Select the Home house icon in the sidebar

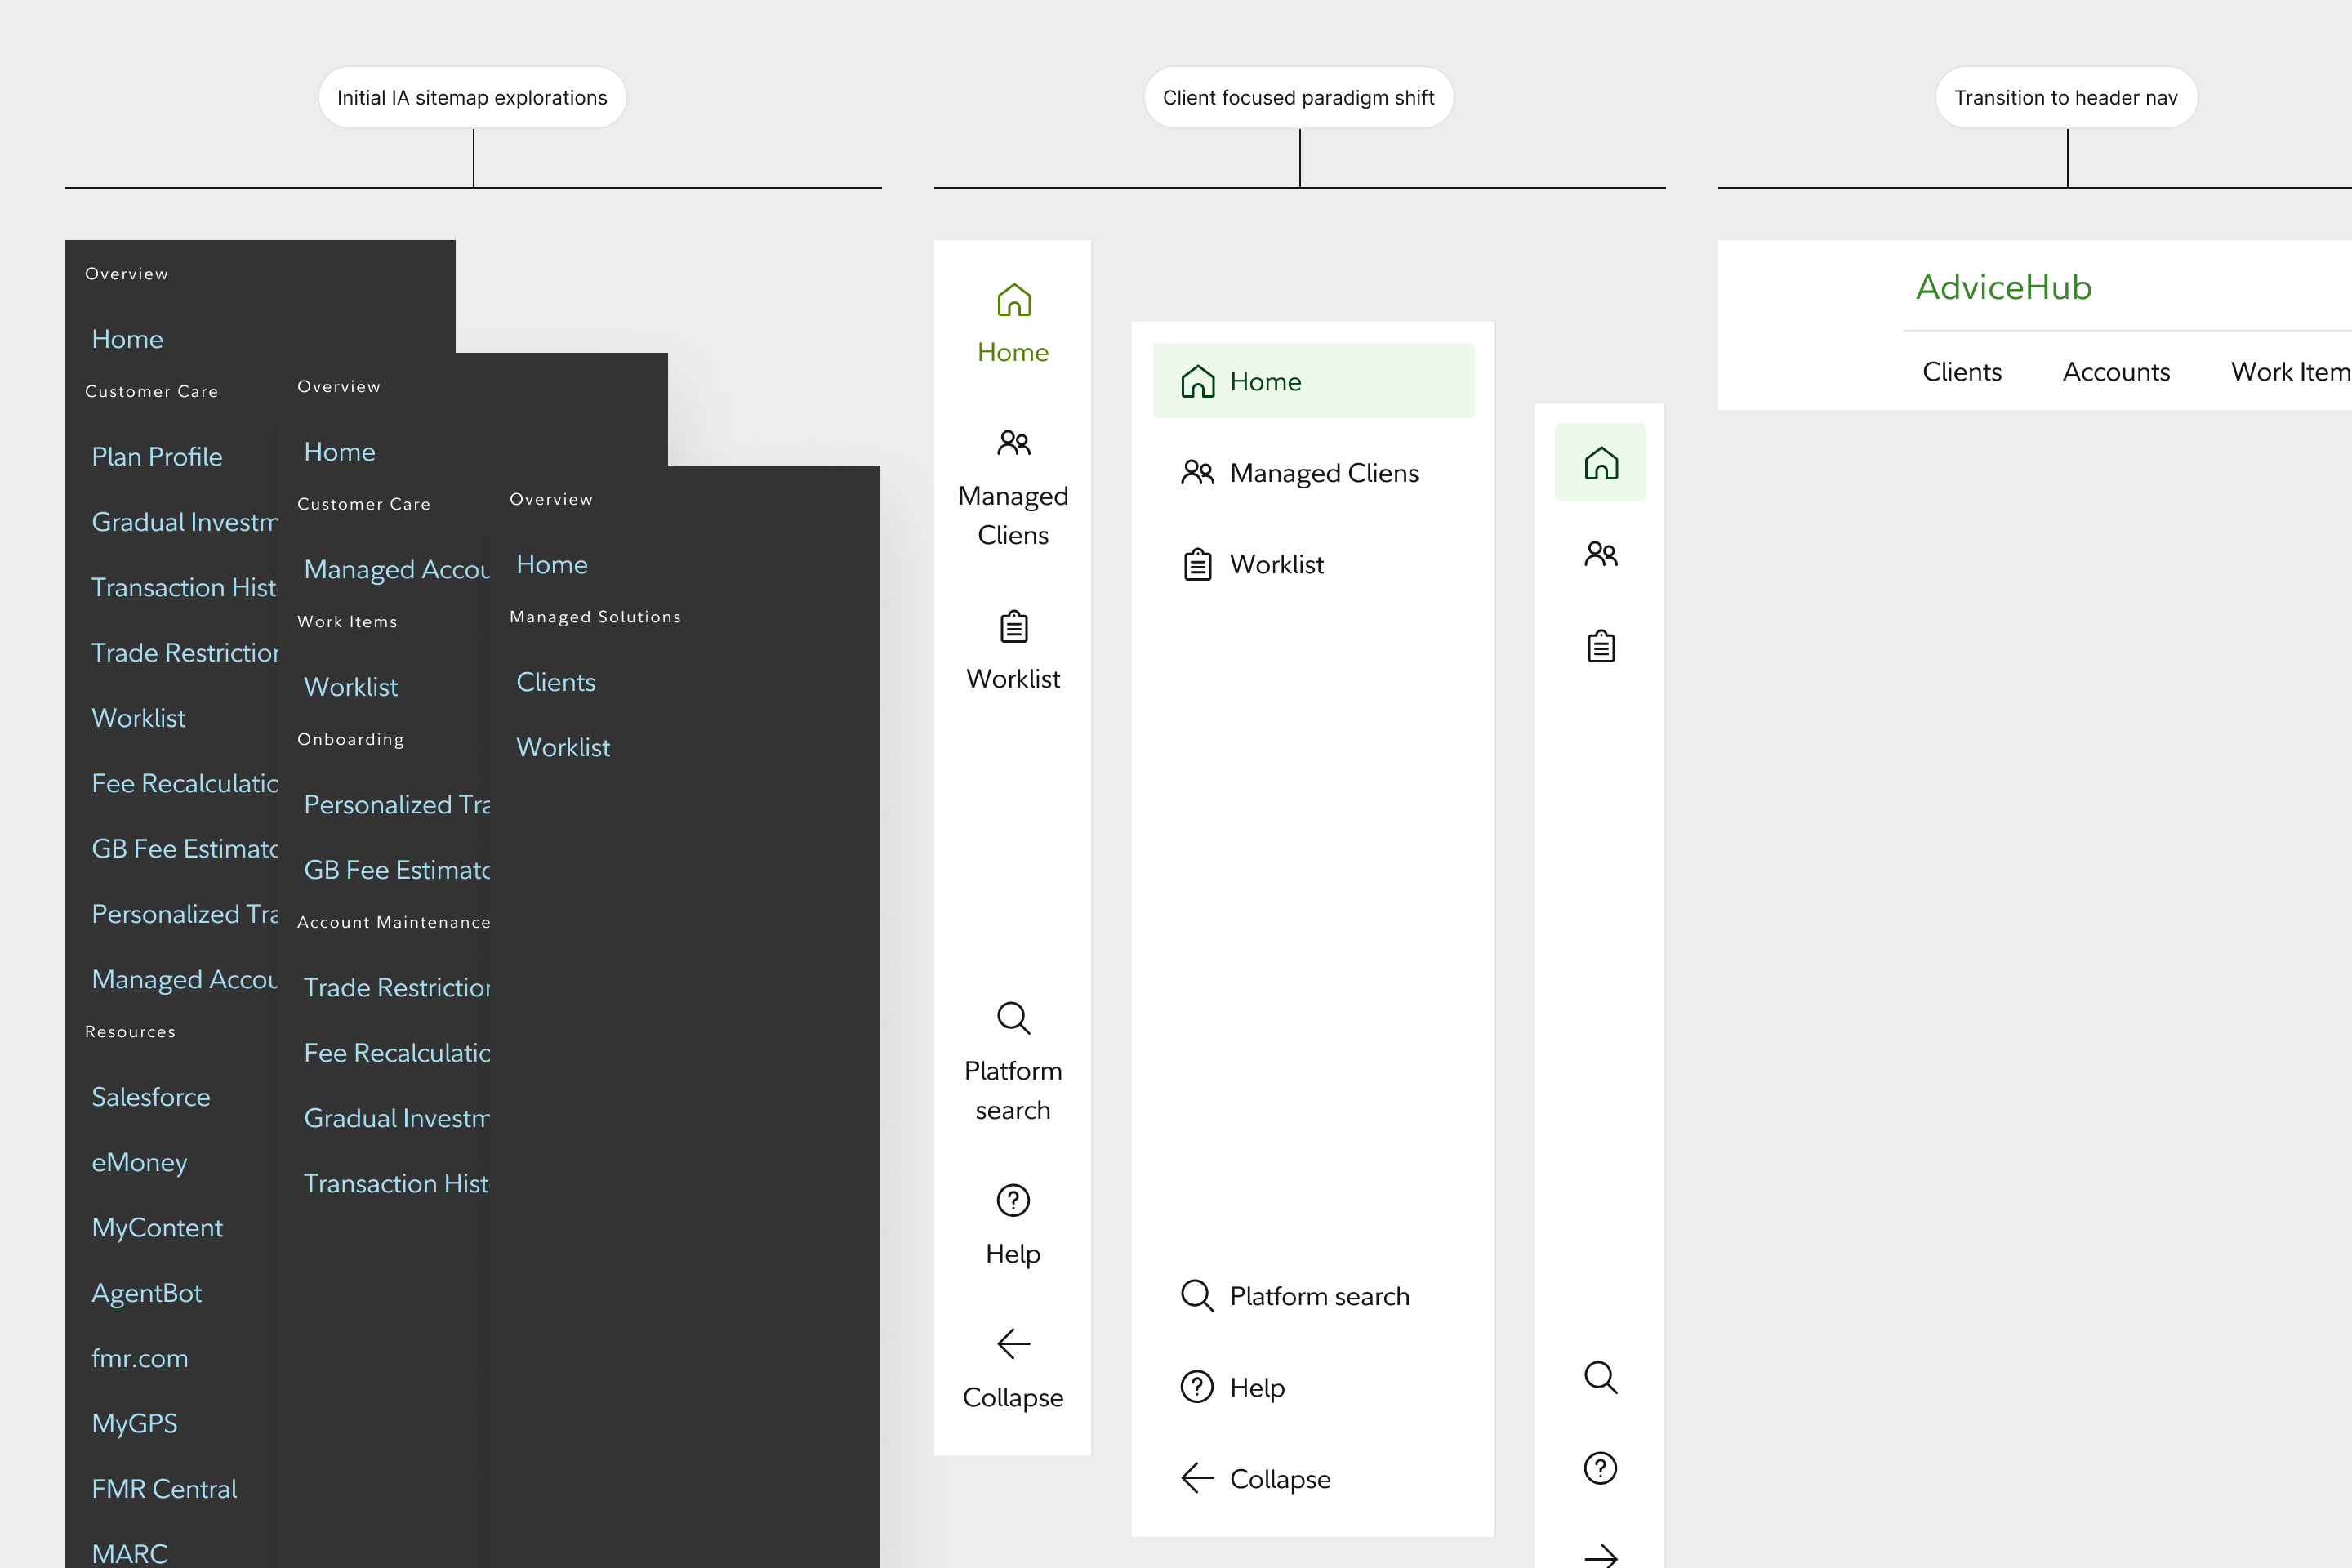1013,300
